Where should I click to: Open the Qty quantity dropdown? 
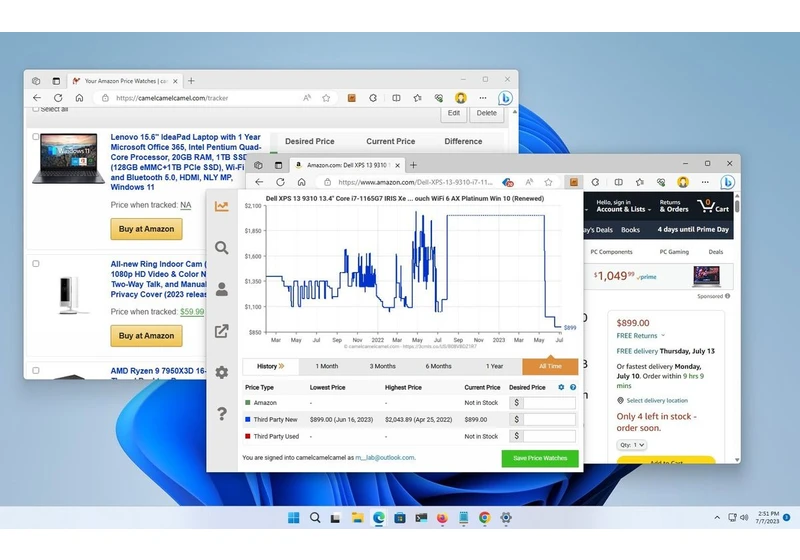pyautogui.click(x=632, y=445)
